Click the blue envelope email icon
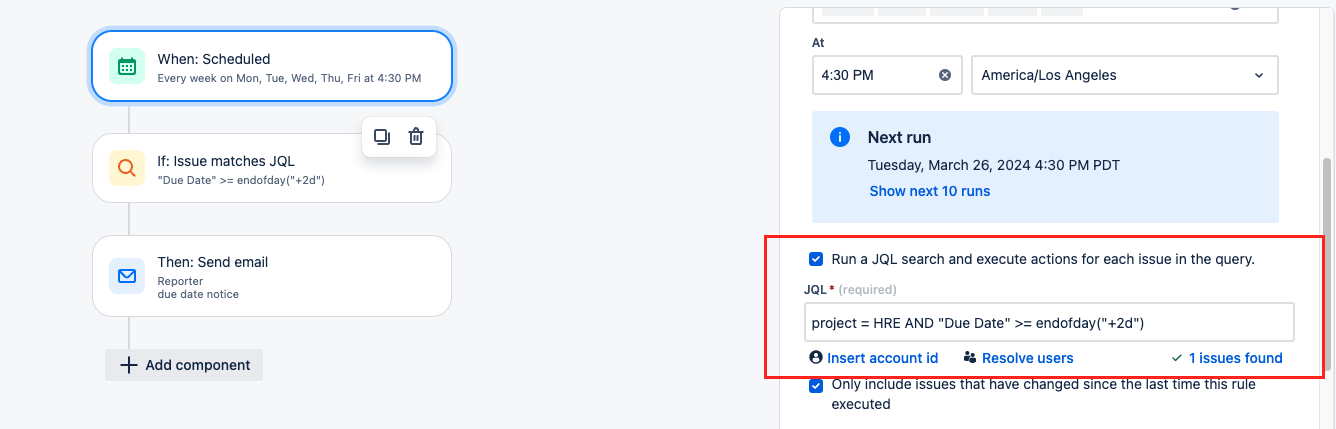The height and width of the screenshot is (429, 1336). [127, 276]
